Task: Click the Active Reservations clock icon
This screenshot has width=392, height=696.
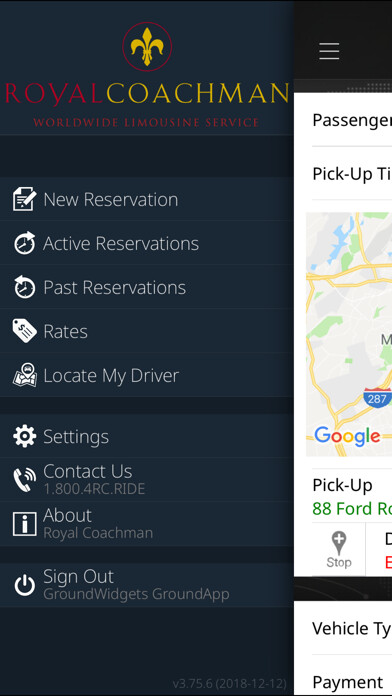Action: [x=24, y=243]
